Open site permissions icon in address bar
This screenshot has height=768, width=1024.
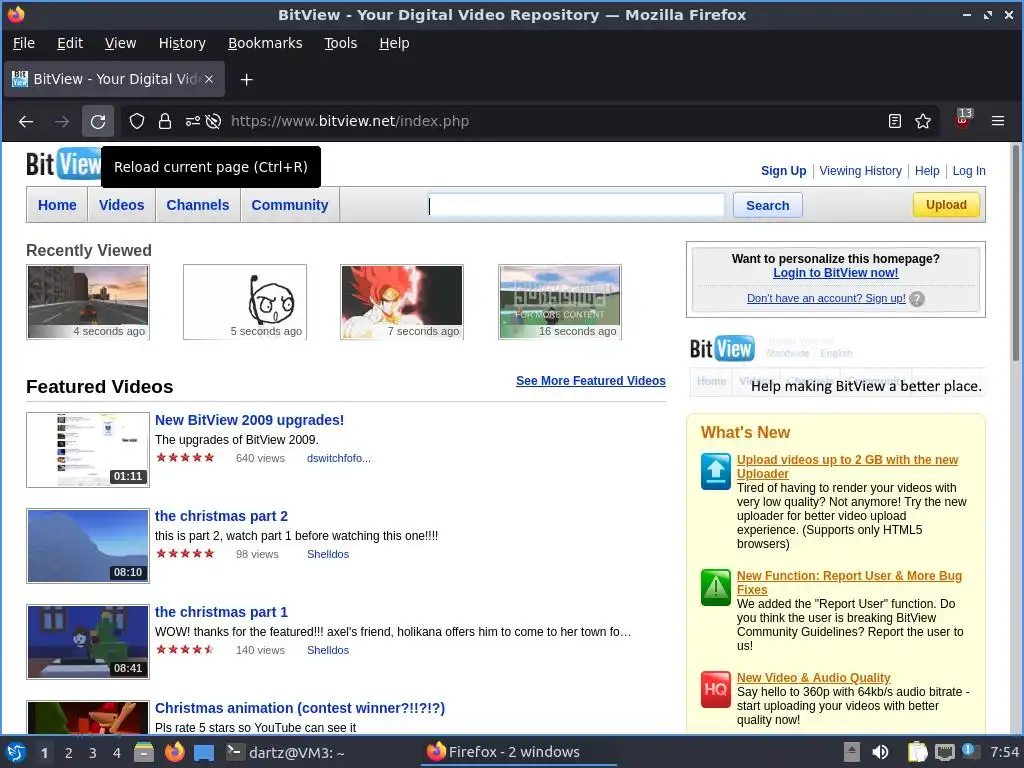pyautogui.click(x=193, y=121)
